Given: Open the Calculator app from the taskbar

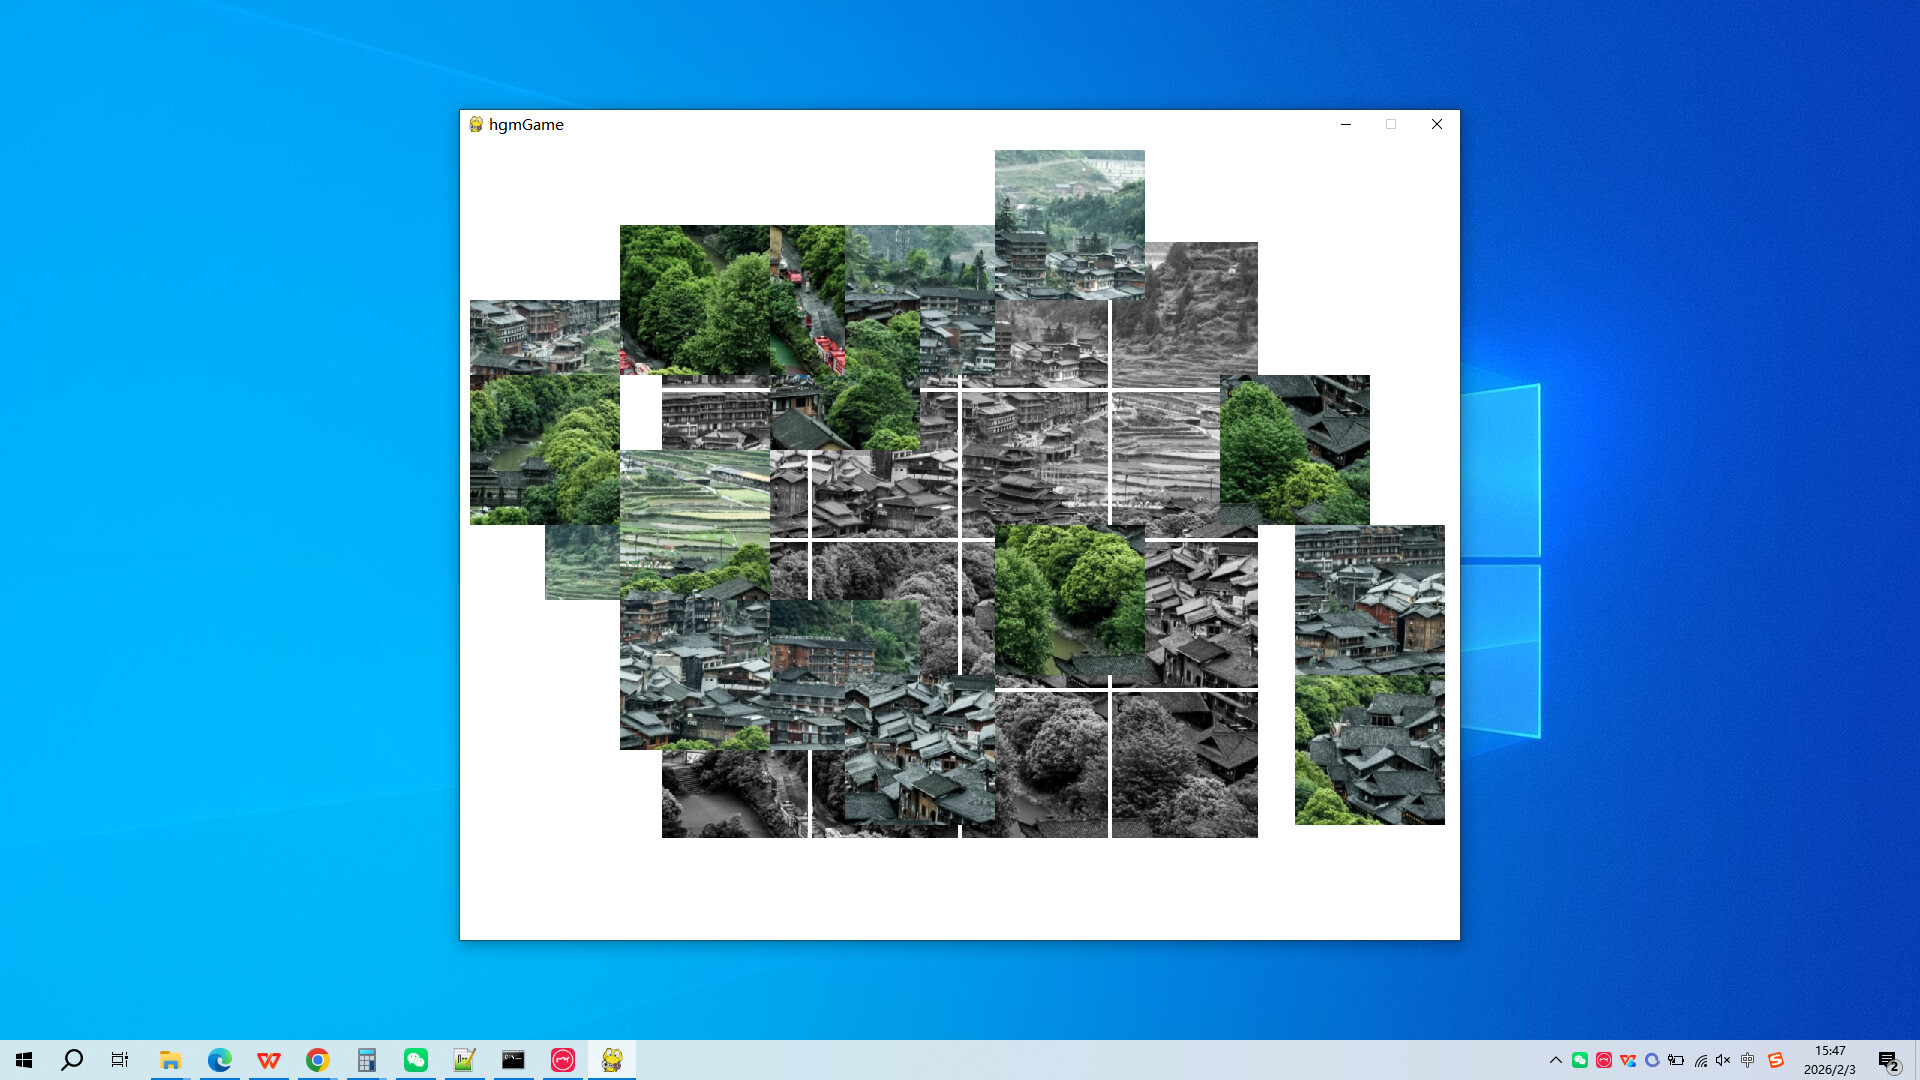Looking at the screenshot, I should (366, 1059).
